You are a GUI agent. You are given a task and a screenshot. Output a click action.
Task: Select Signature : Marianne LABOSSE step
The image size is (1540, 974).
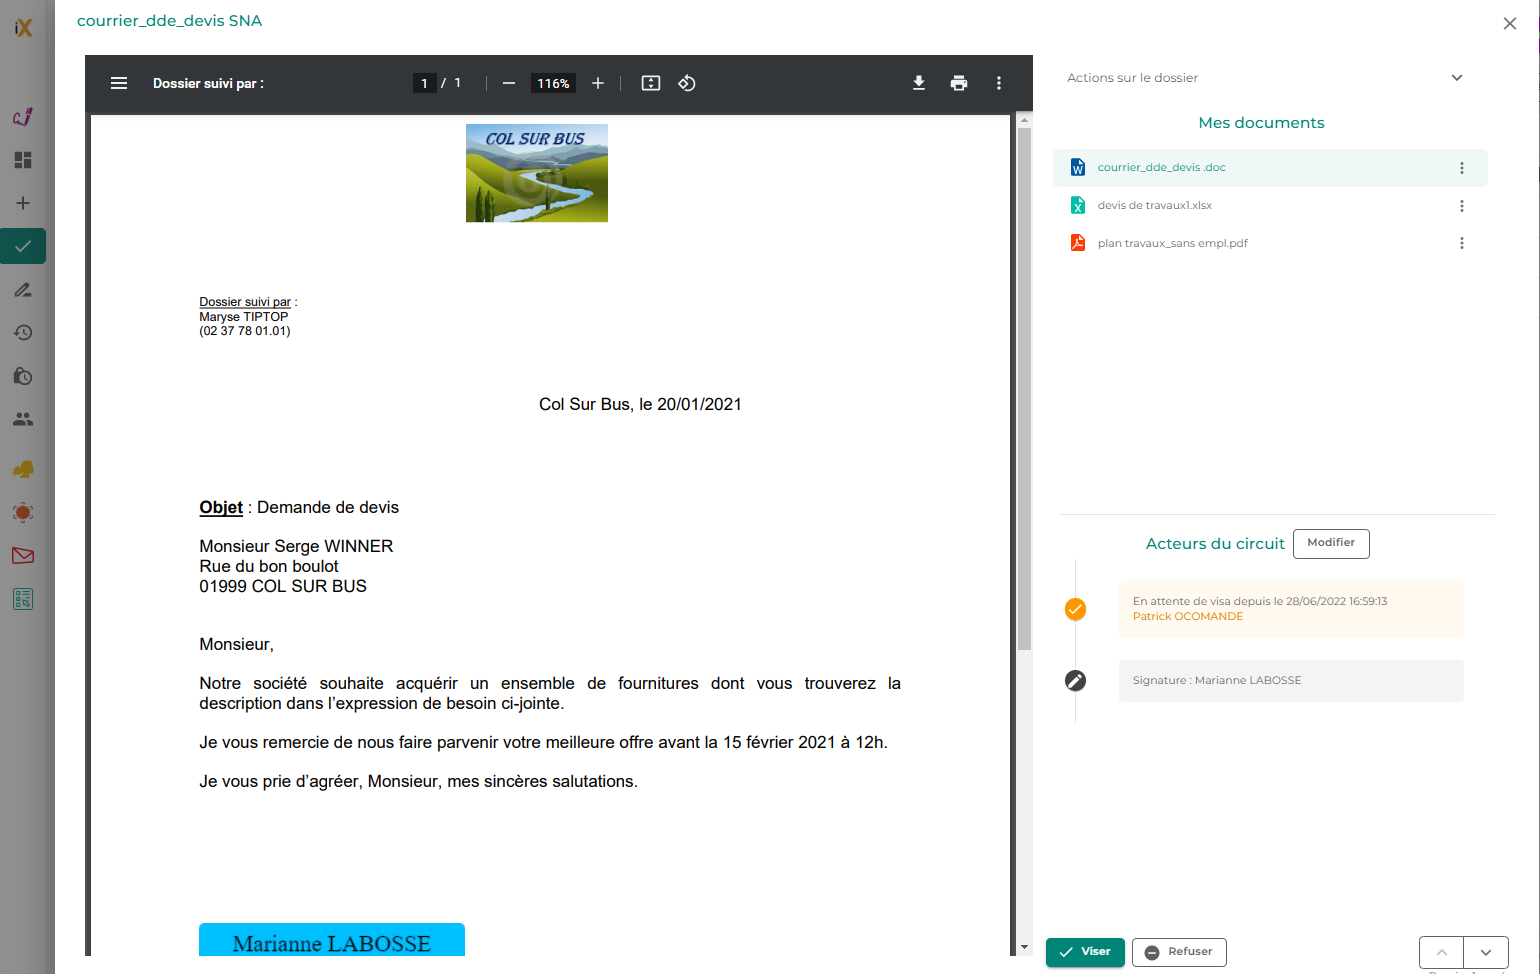click(x=1291, y=681)
